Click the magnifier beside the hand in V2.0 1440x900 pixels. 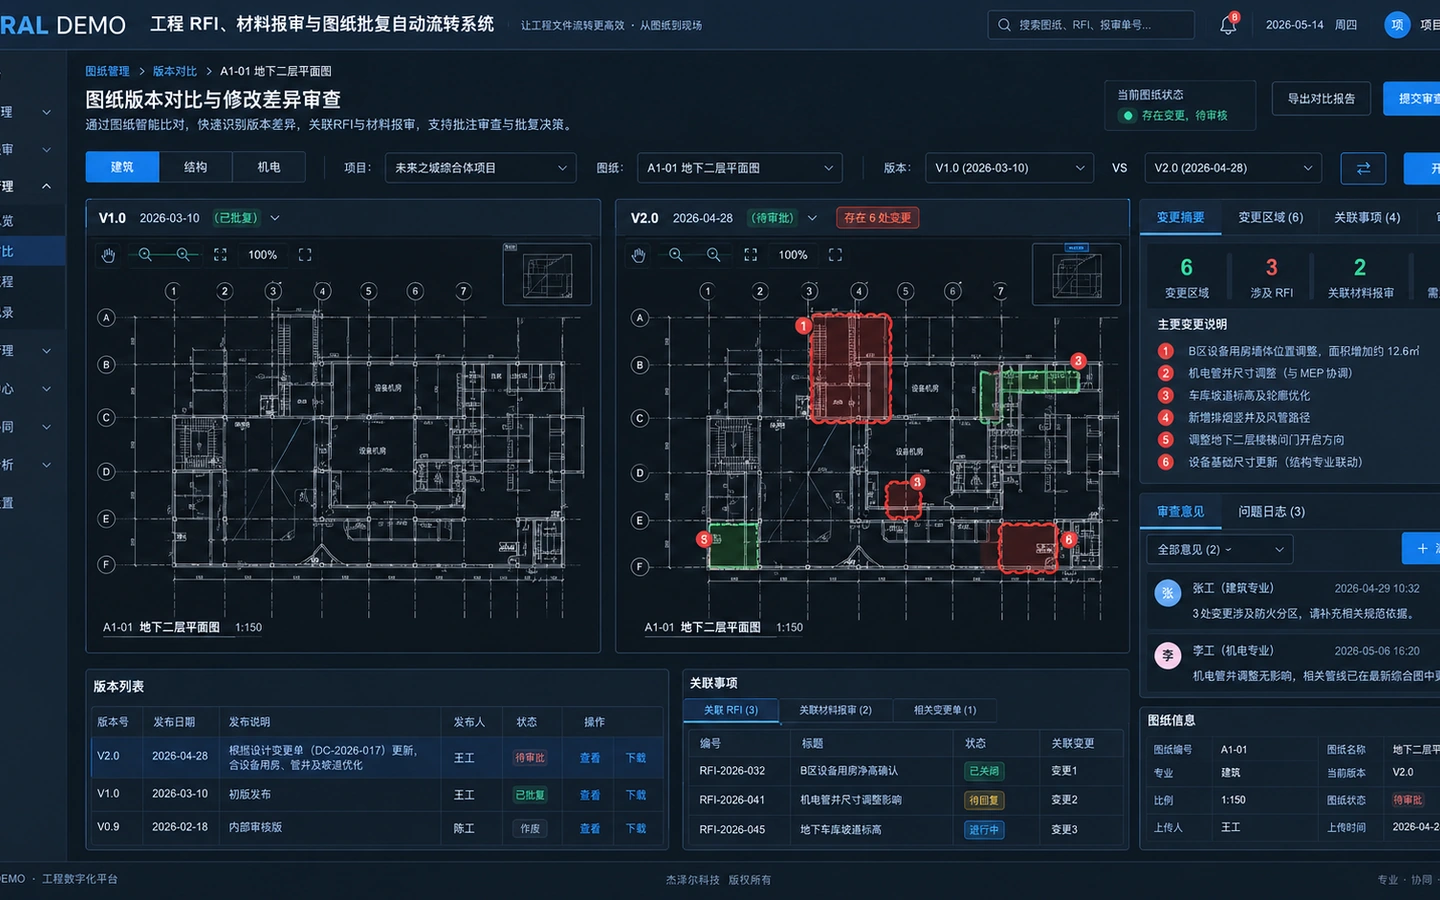(x=676, y=255)
